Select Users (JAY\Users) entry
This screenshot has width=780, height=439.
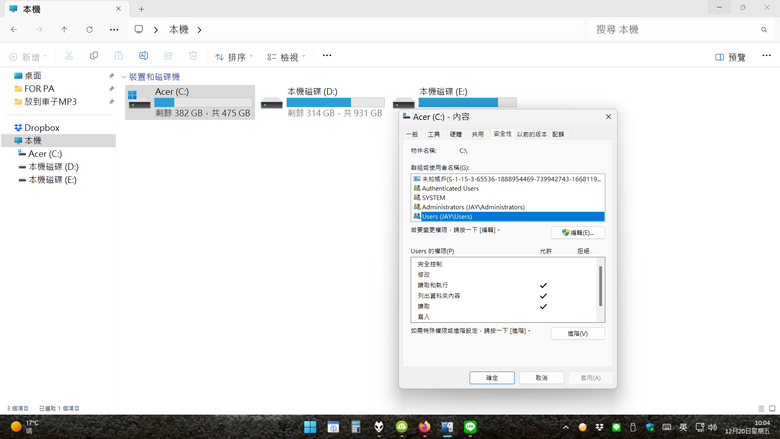507,217
